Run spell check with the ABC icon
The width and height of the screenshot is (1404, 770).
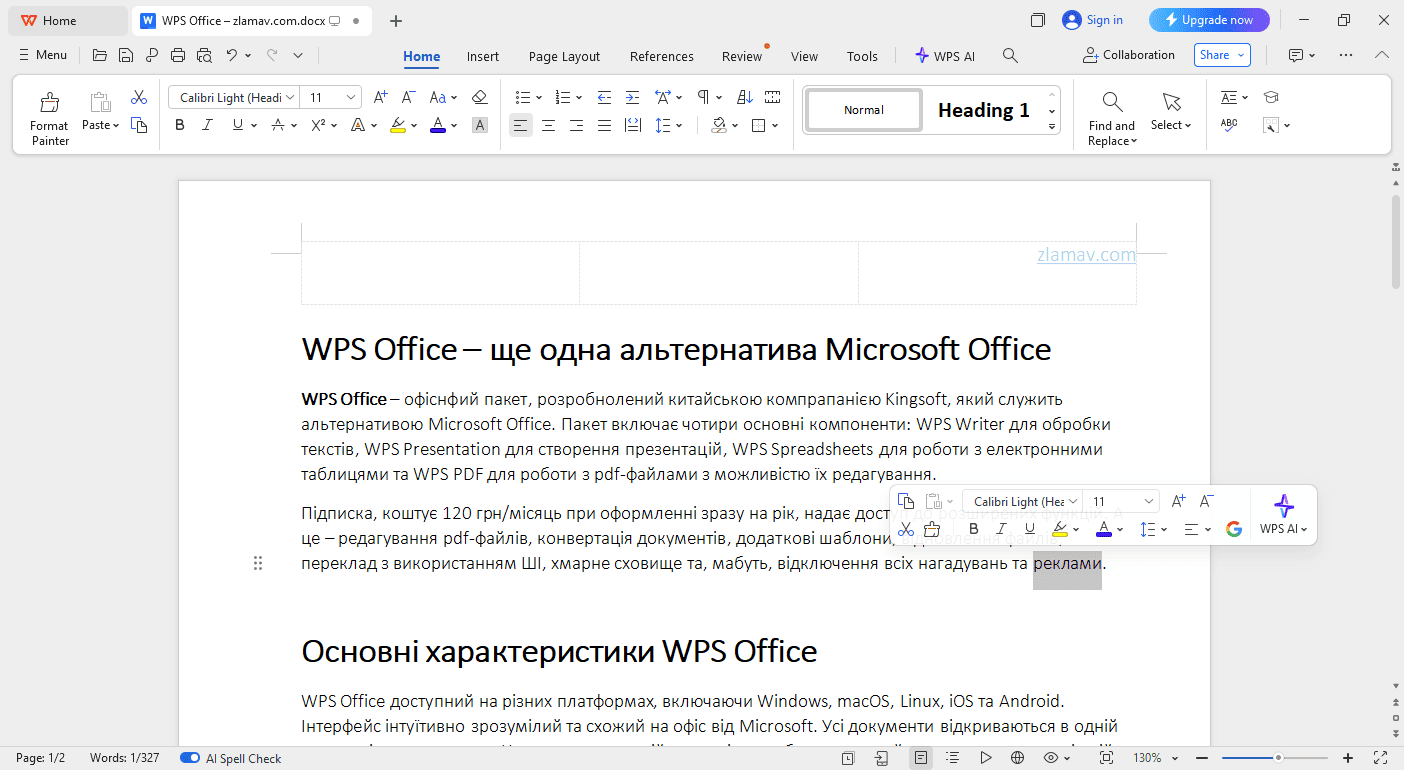coord(1229,125)
